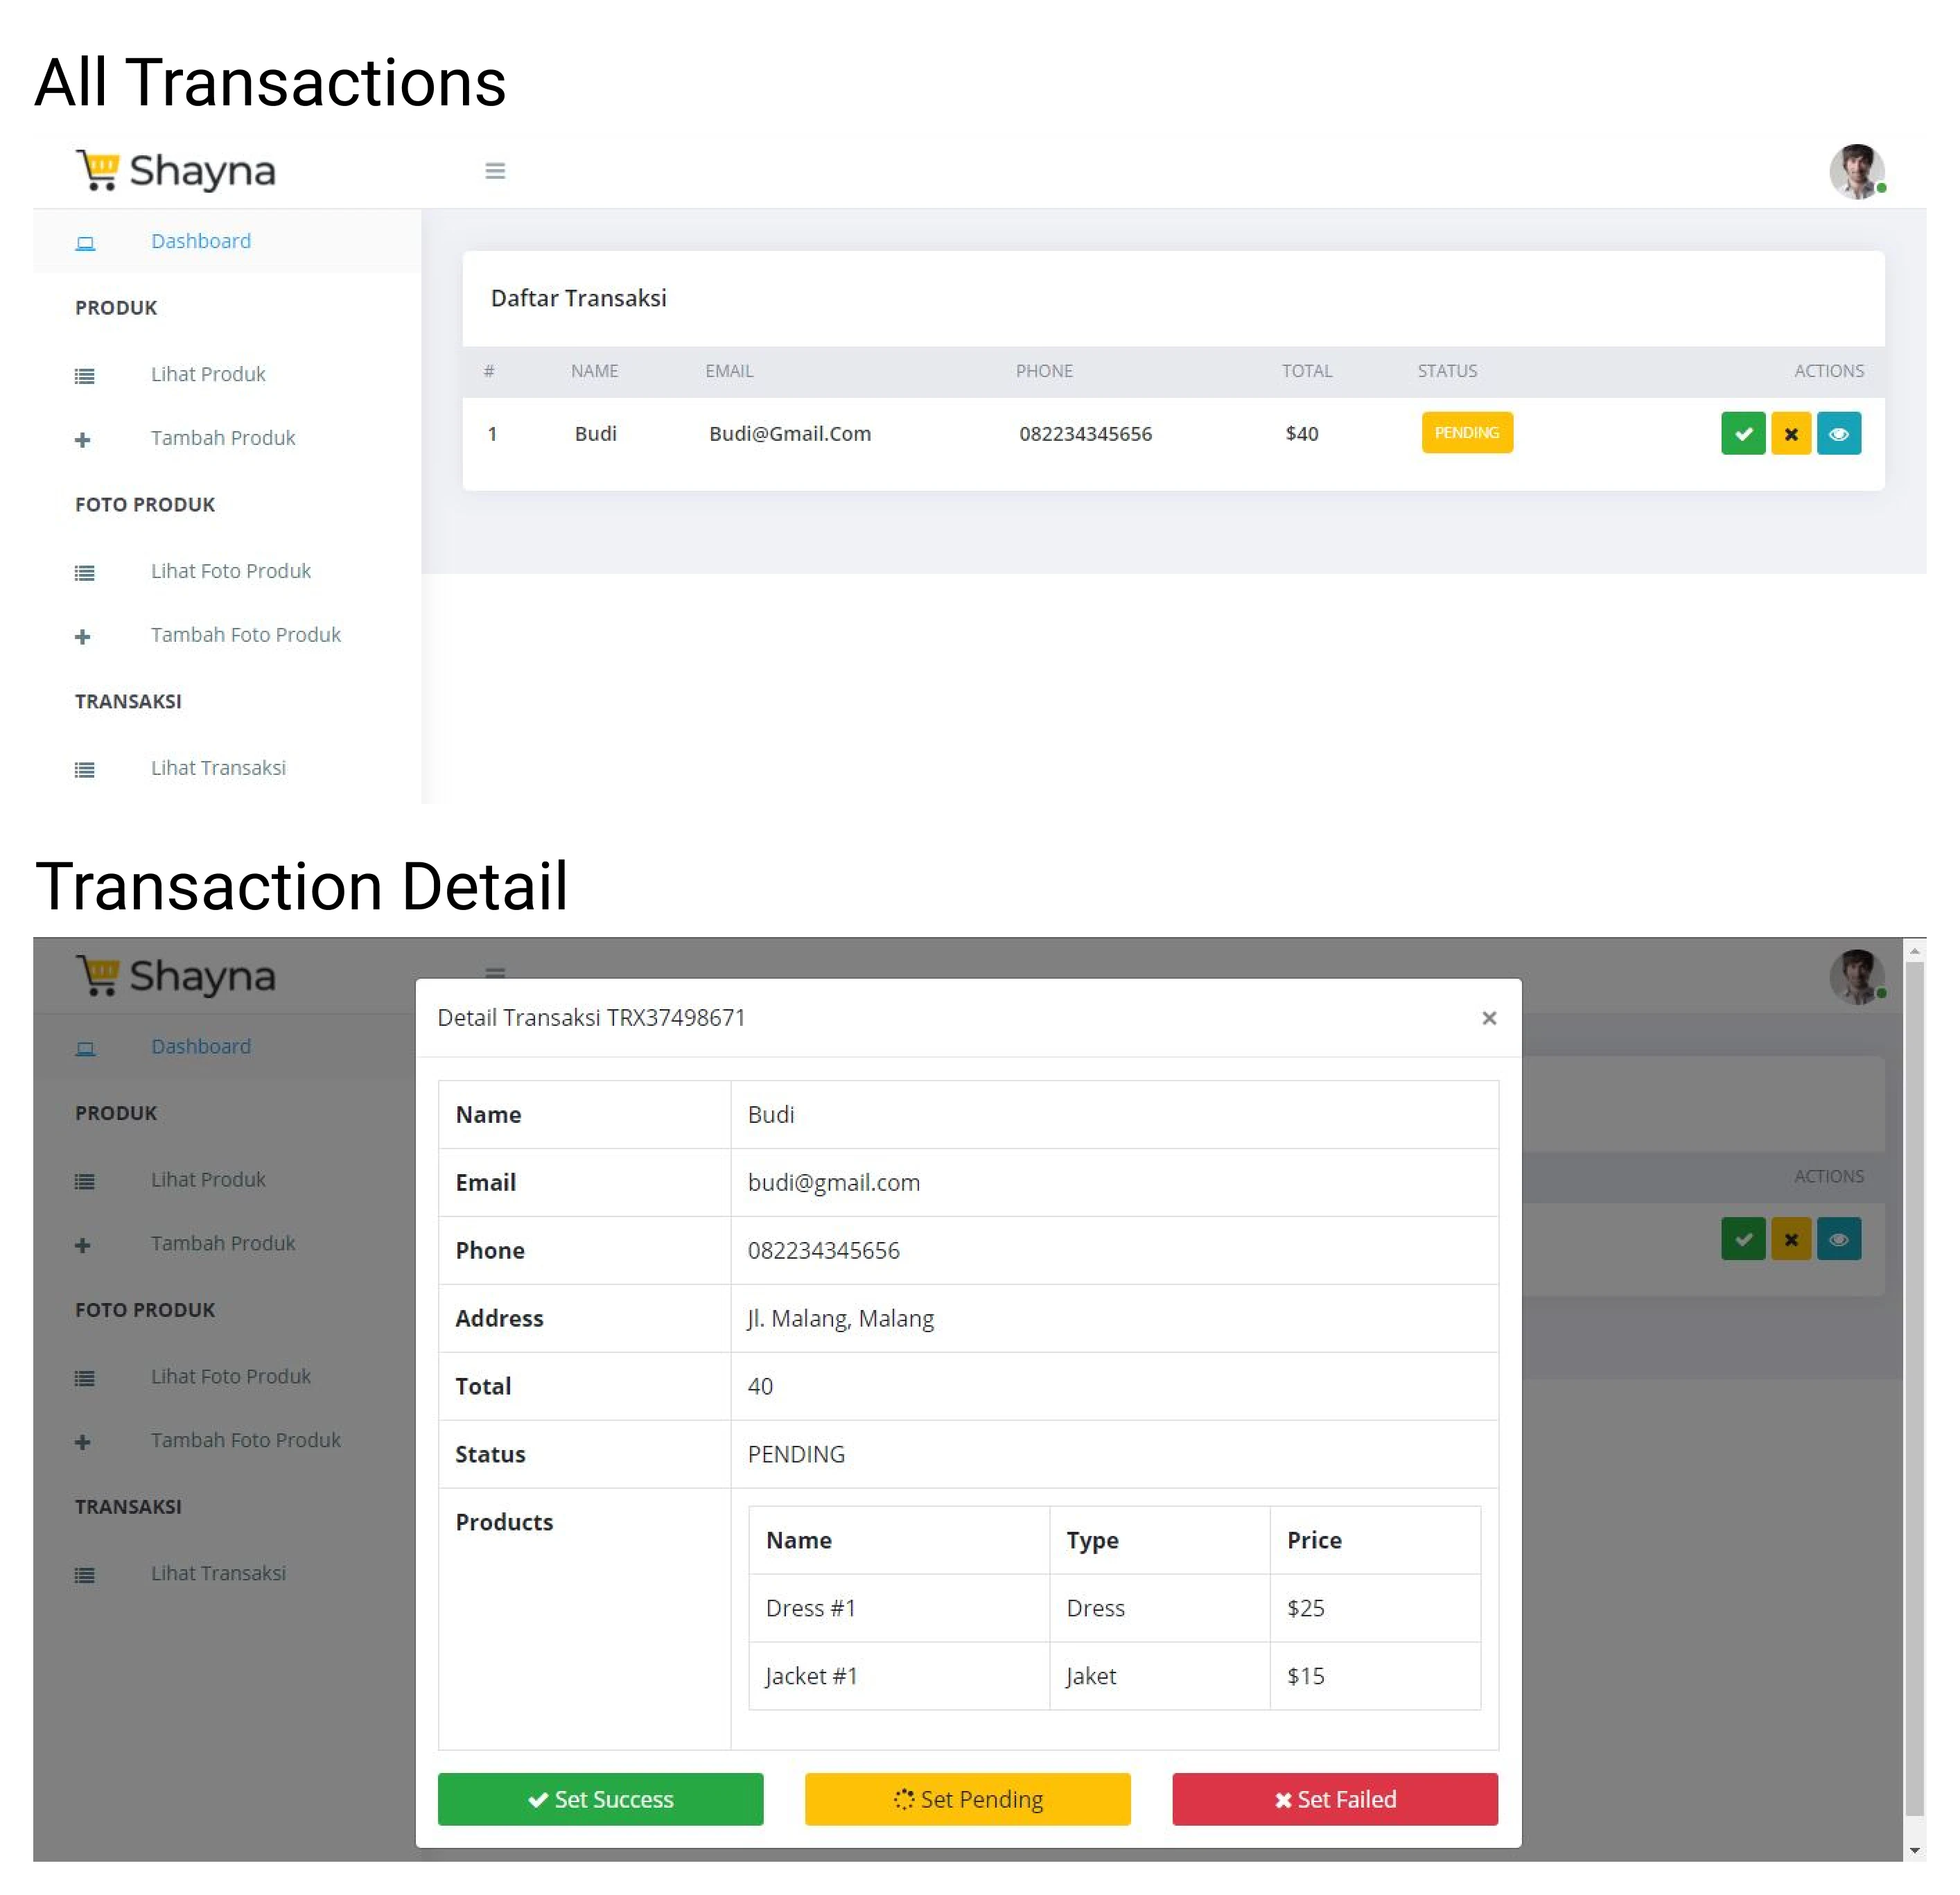1960x1895 pixels.
Task: Click the close X button on transaction detail modal
Action: click(1489, 1017)
